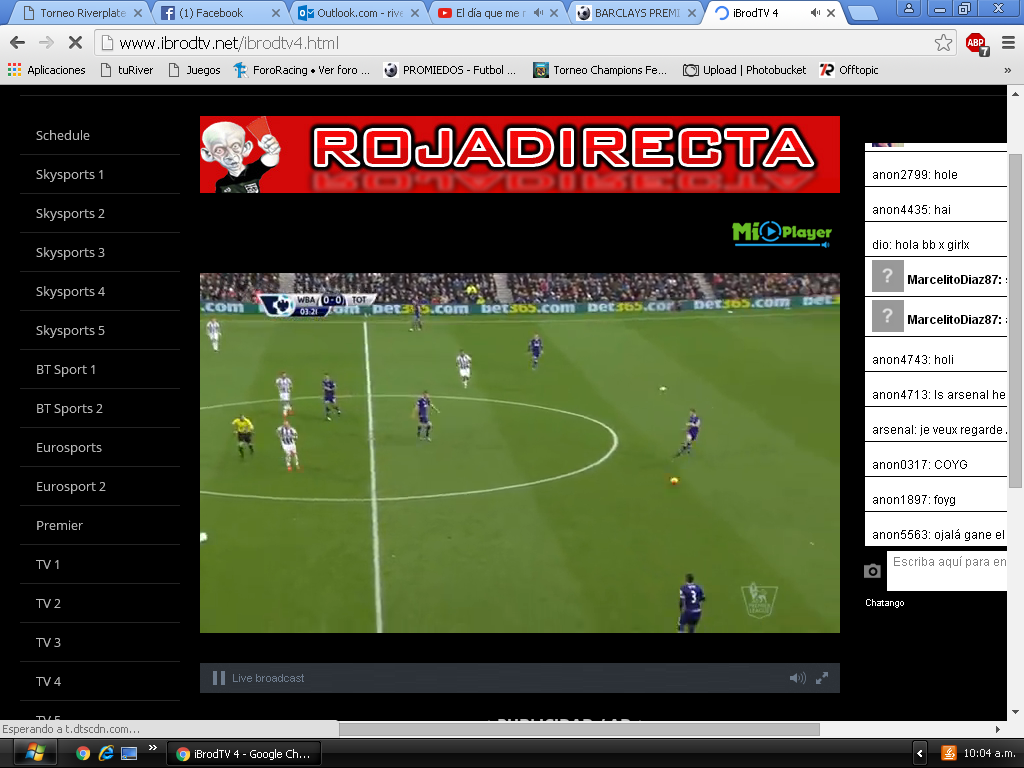Click the page vertical scrollbar
The width and height of the screenshot is (1024, 768).
click(1015, 320)
